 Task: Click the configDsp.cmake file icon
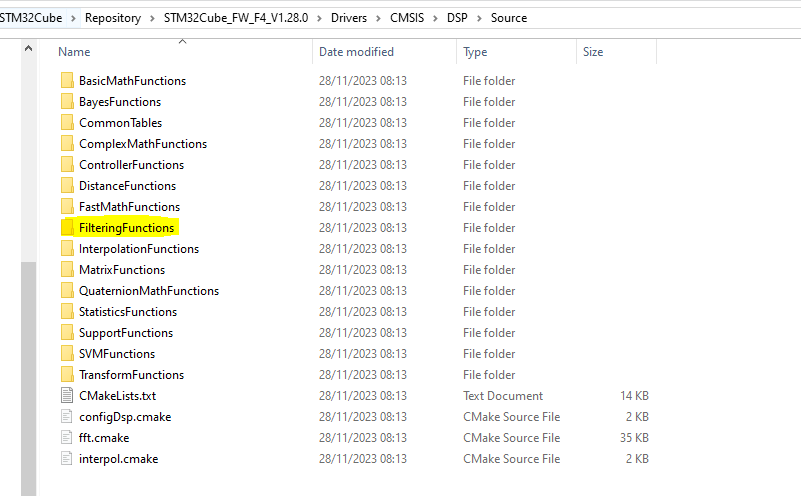click(x=67, y=416)
